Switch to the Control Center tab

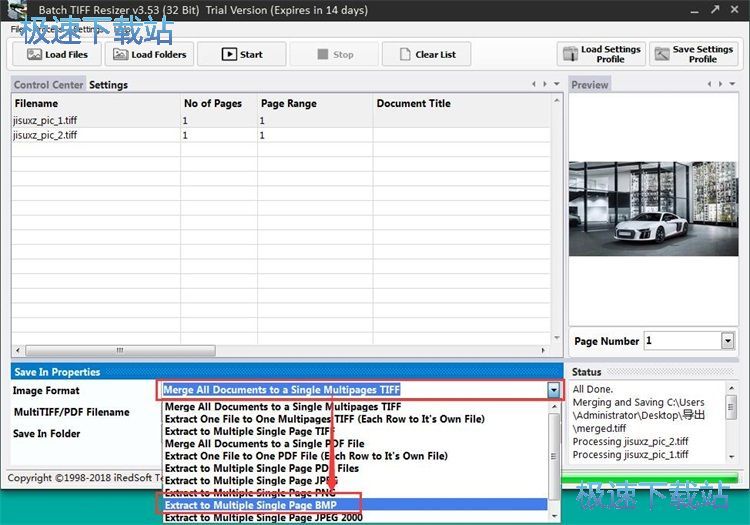tap(49, 85)
